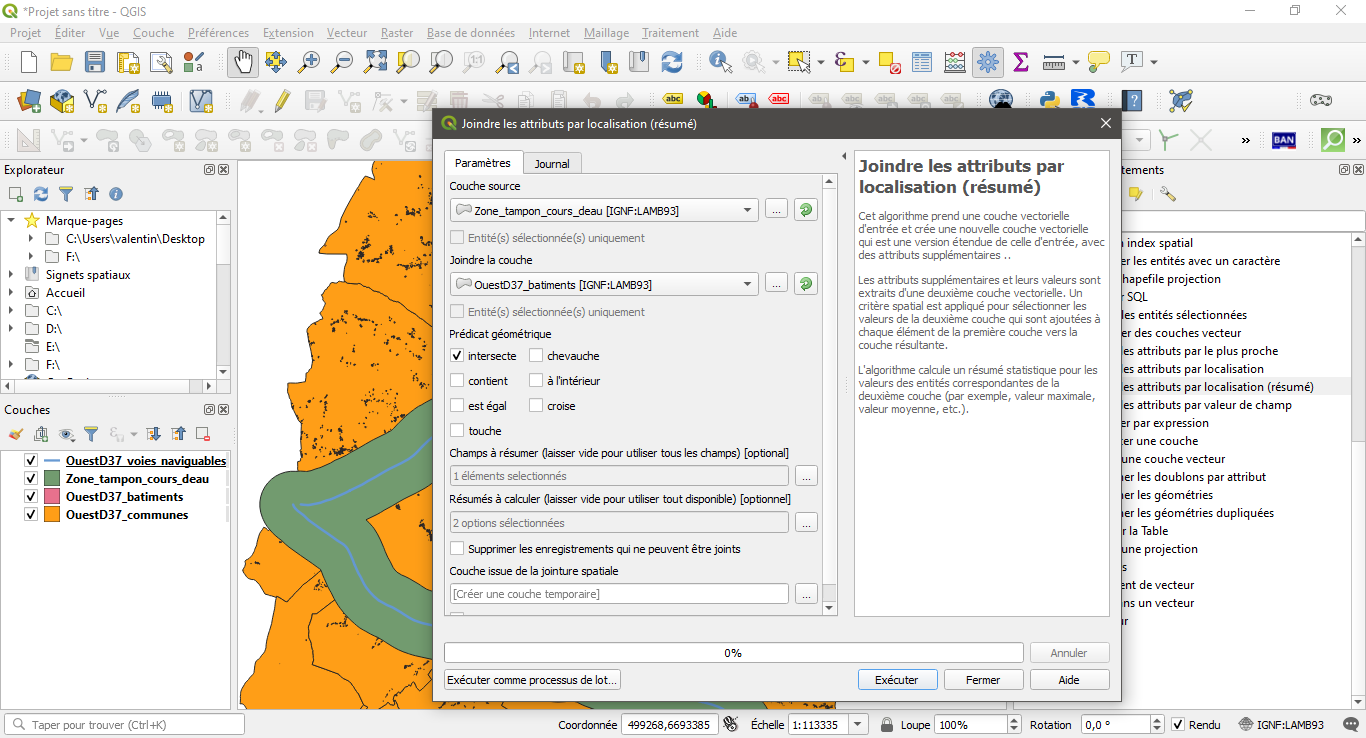The width and height of the screenshot is (1366, 738).
Task: Open the text annotation dropdown arrow
Action: pyautogui.click(x=1154, y=62)
